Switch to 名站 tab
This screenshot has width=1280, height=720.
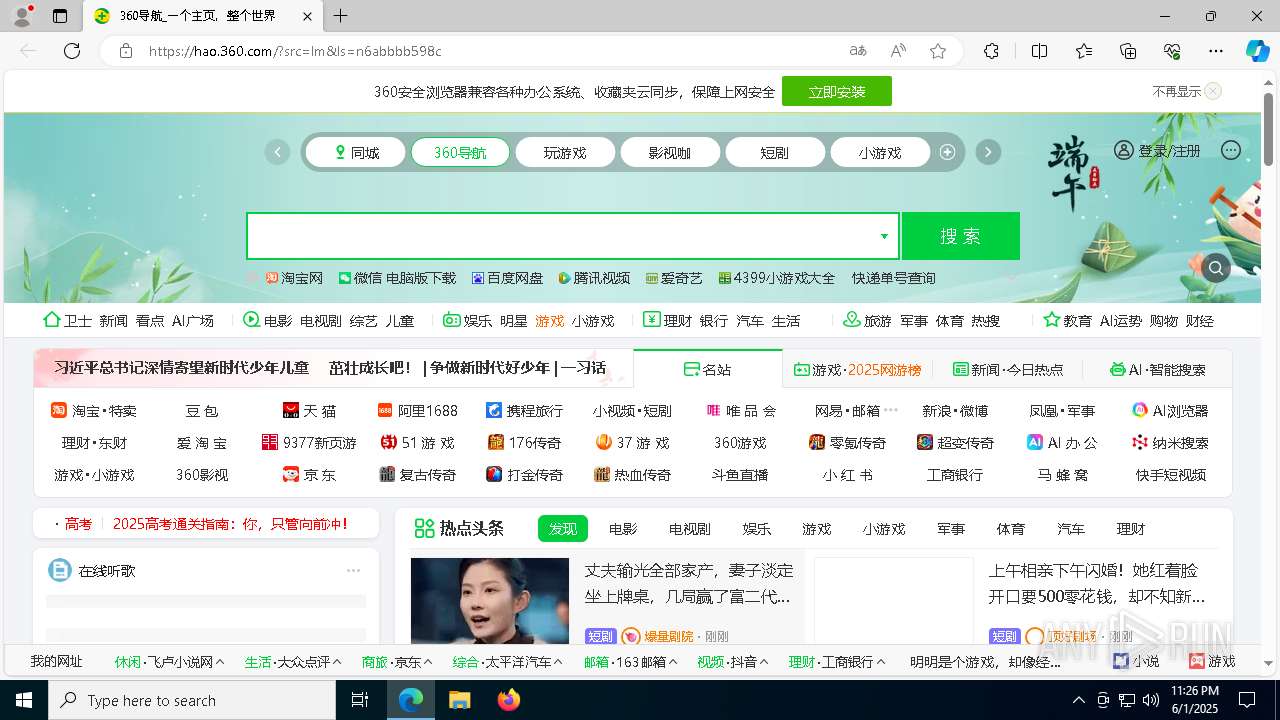click(708, 369)
